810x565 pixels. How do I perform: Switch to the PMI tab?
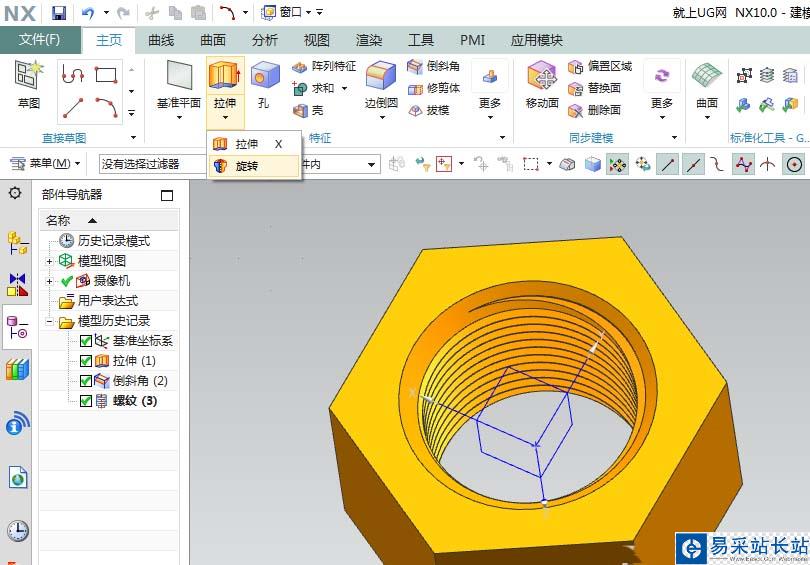tap(472, 40)
